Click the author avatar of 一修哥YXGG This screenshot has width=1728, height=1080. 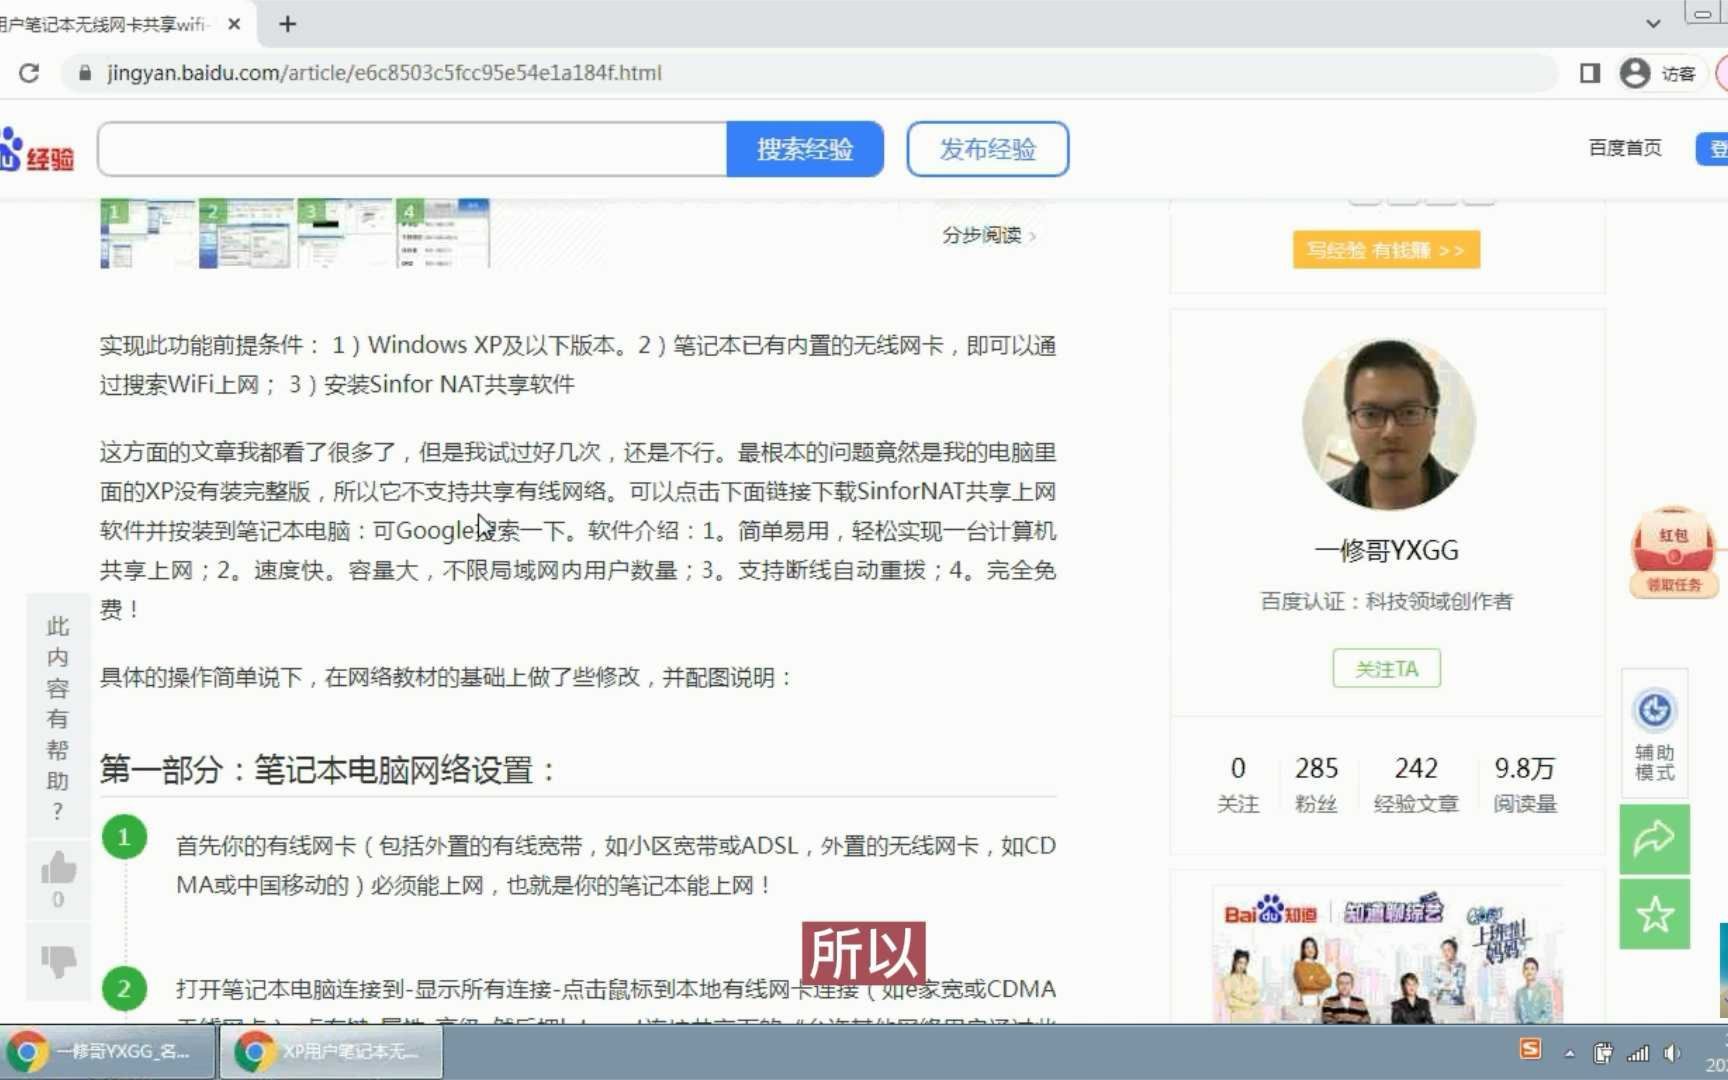tap(1388, 422)
